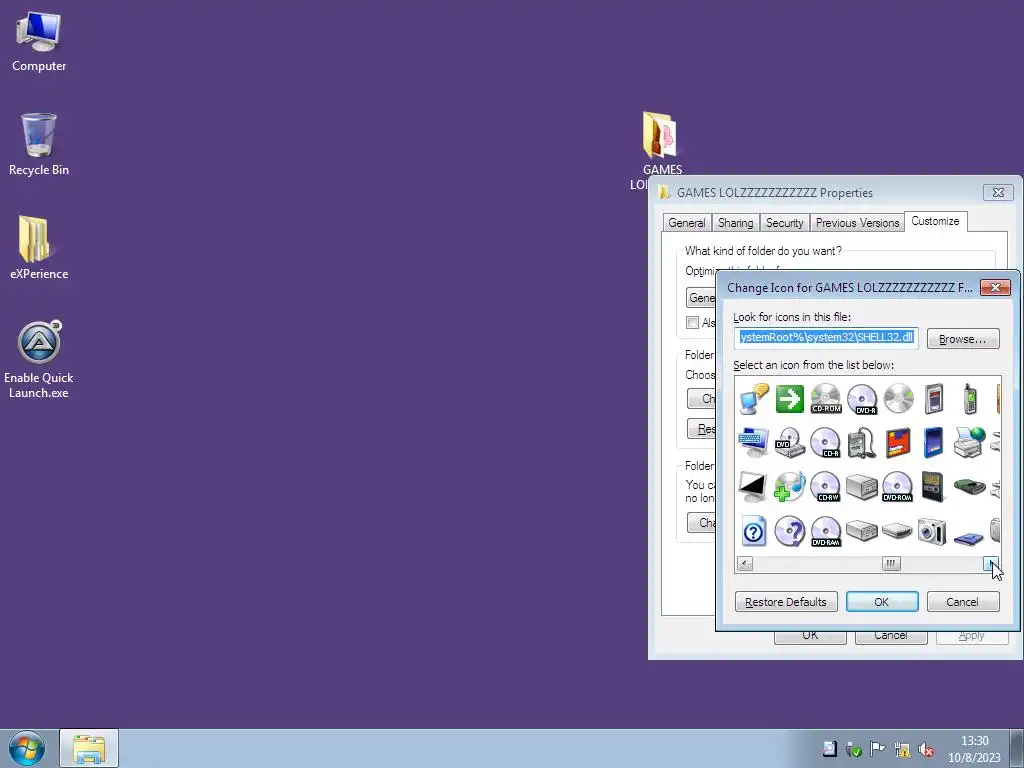1024x768 pixels.
Task: Pick the CD-ROM disc icon
Action: pos(825,398)
